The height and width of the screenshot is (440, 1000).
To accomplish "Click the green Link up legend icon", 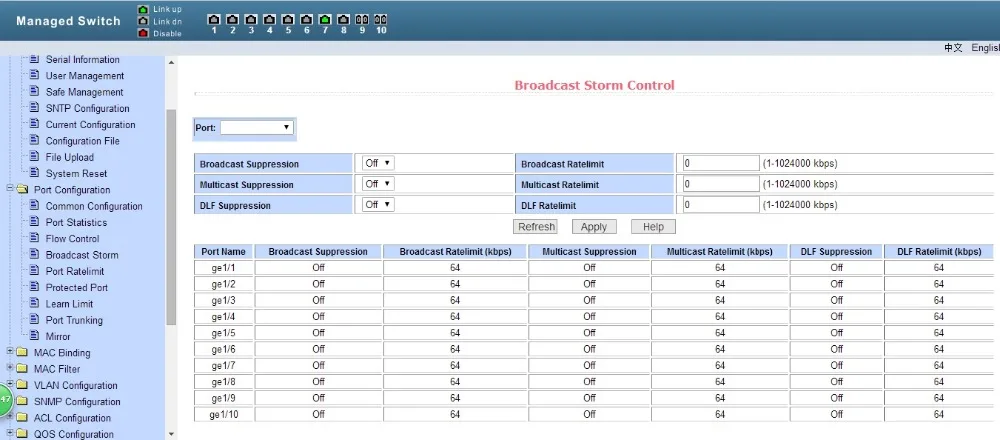I will point(143,10).
